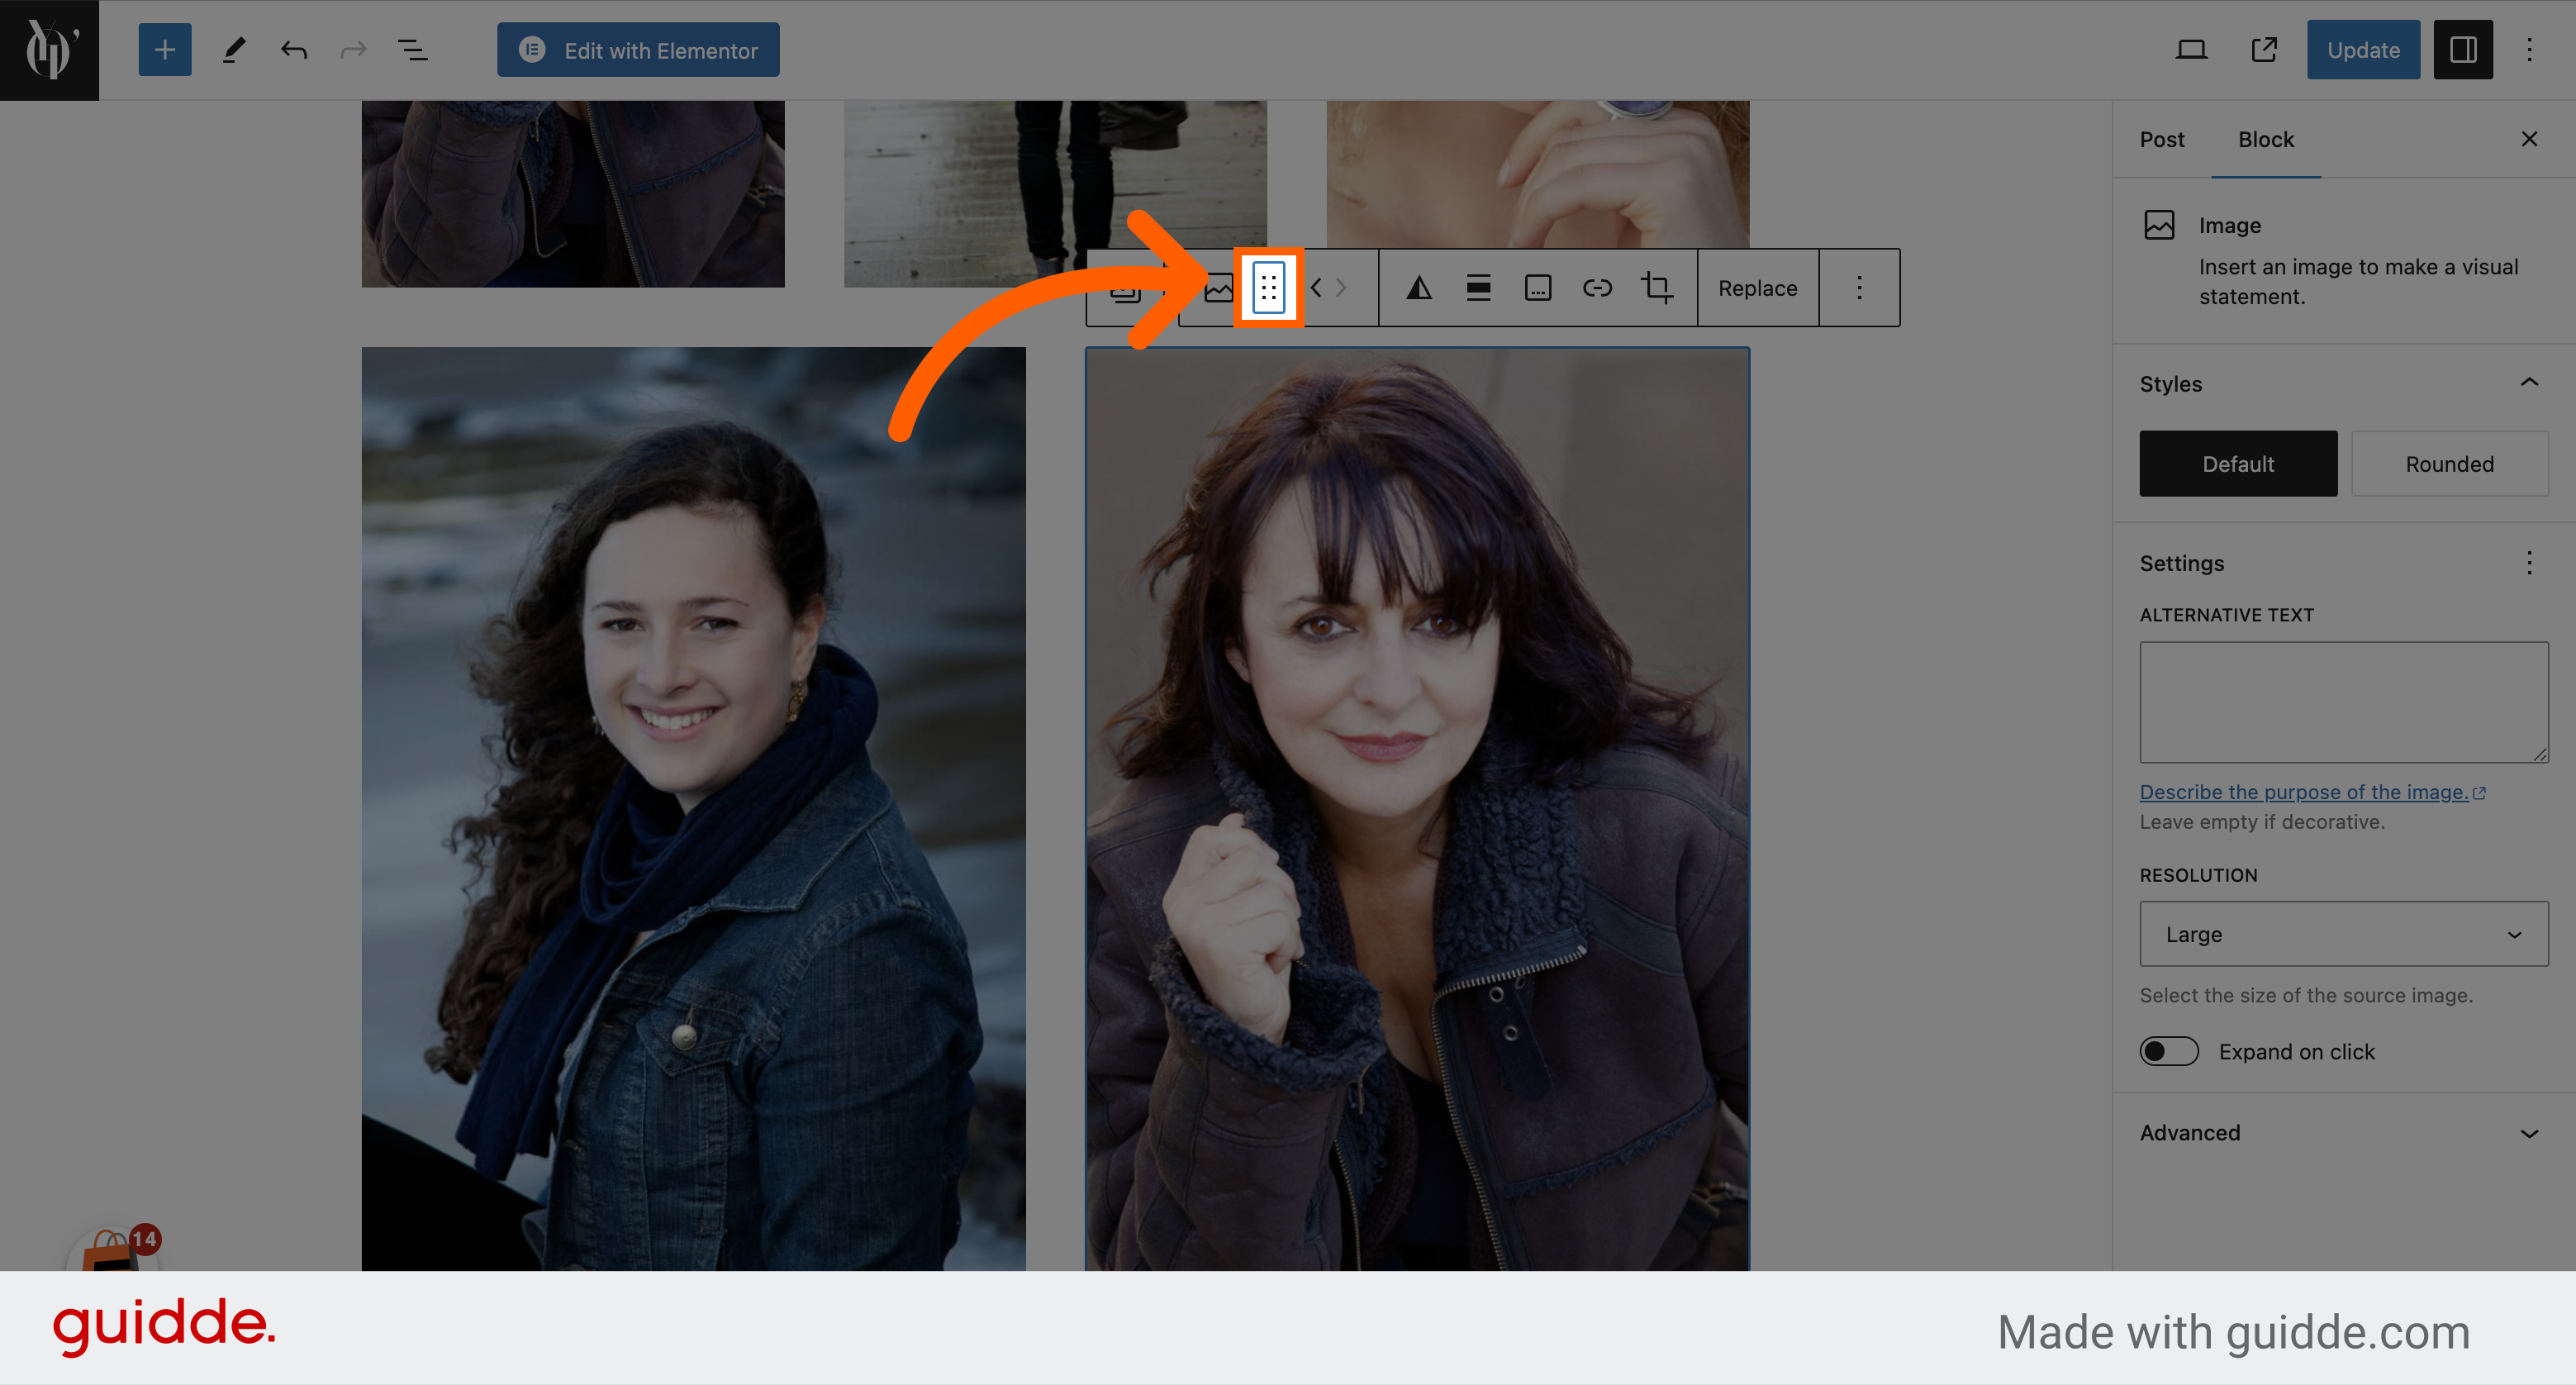
Task: Select the Default image style
Action: pyautogui.click(x=2238, y=464)
